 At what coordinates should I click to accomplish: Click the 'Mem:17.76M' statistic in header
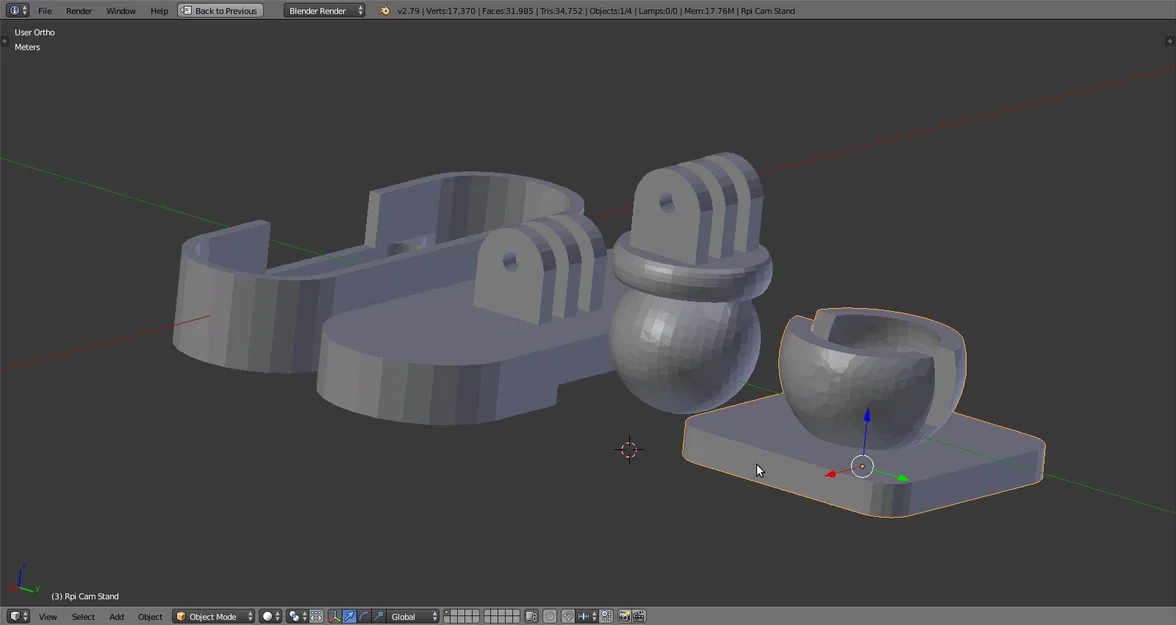(710, 11)
